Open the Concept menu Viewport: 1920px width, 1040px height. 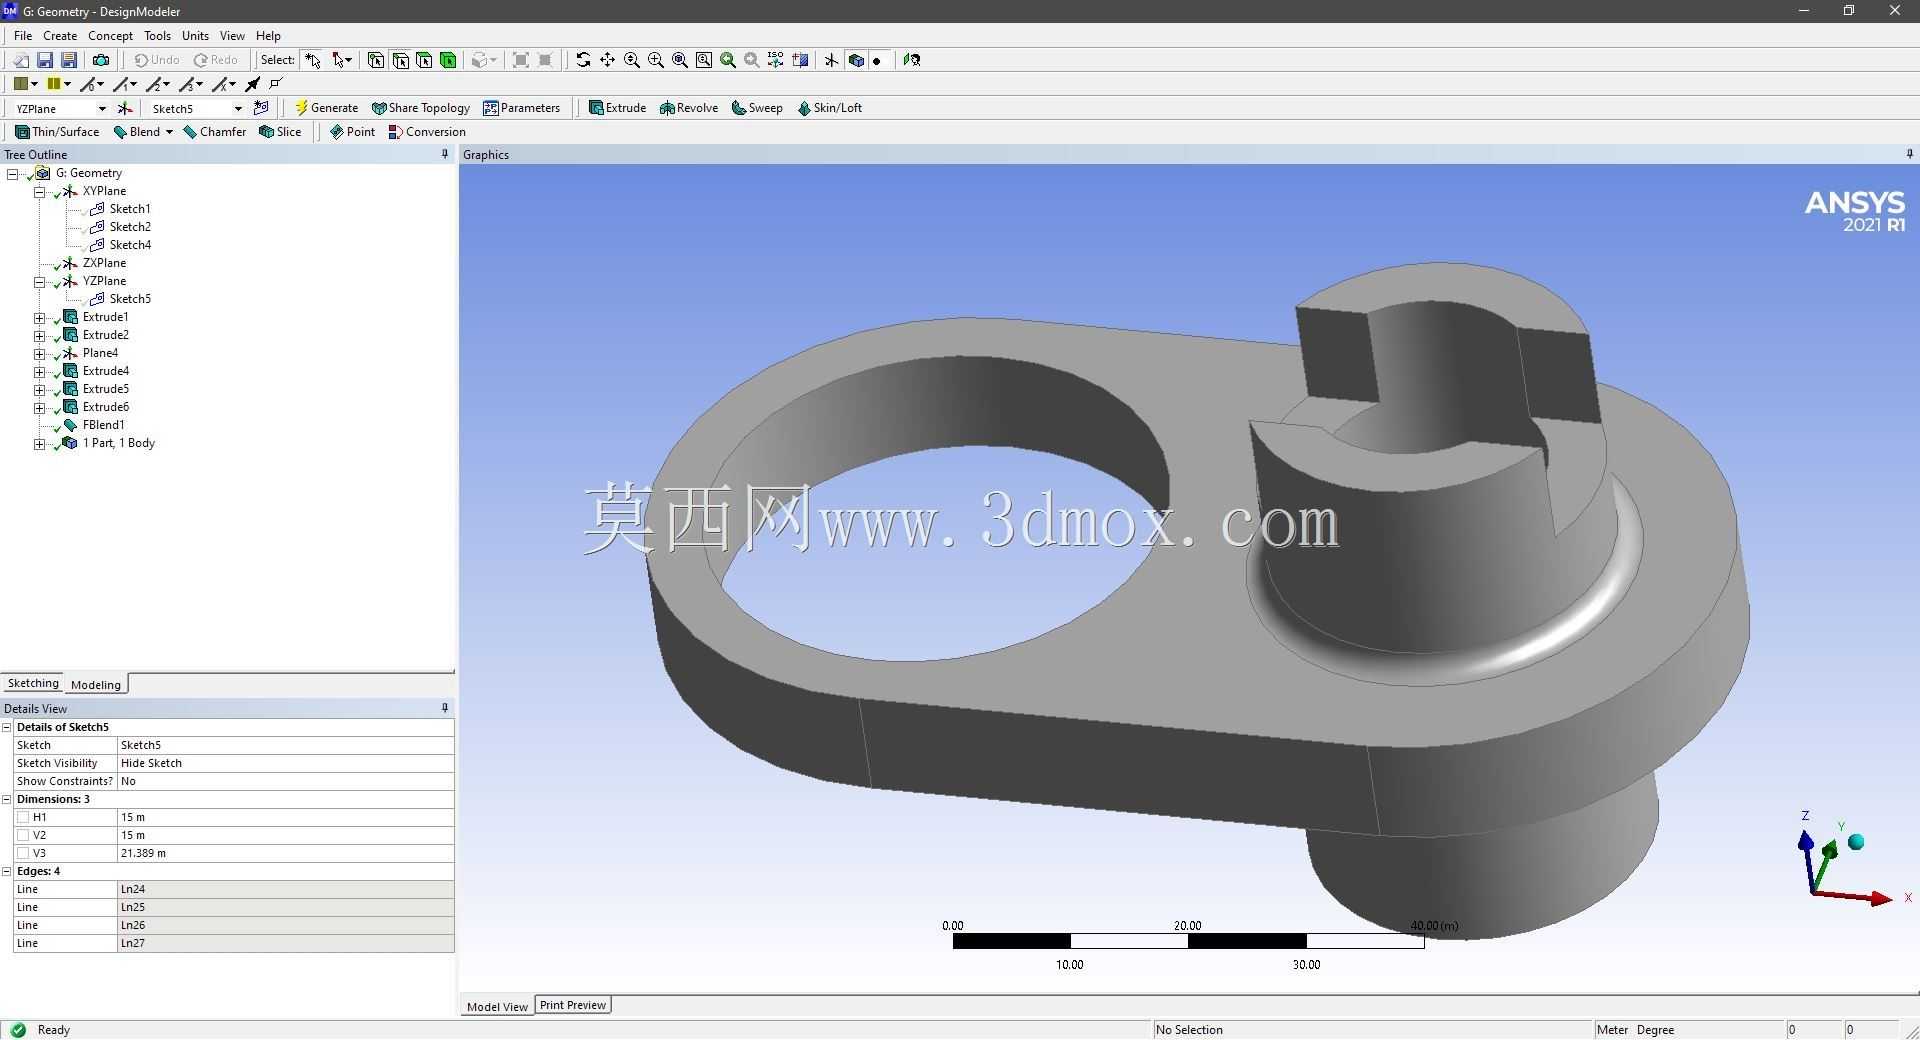pyautogui.click(x=110, y=35)
